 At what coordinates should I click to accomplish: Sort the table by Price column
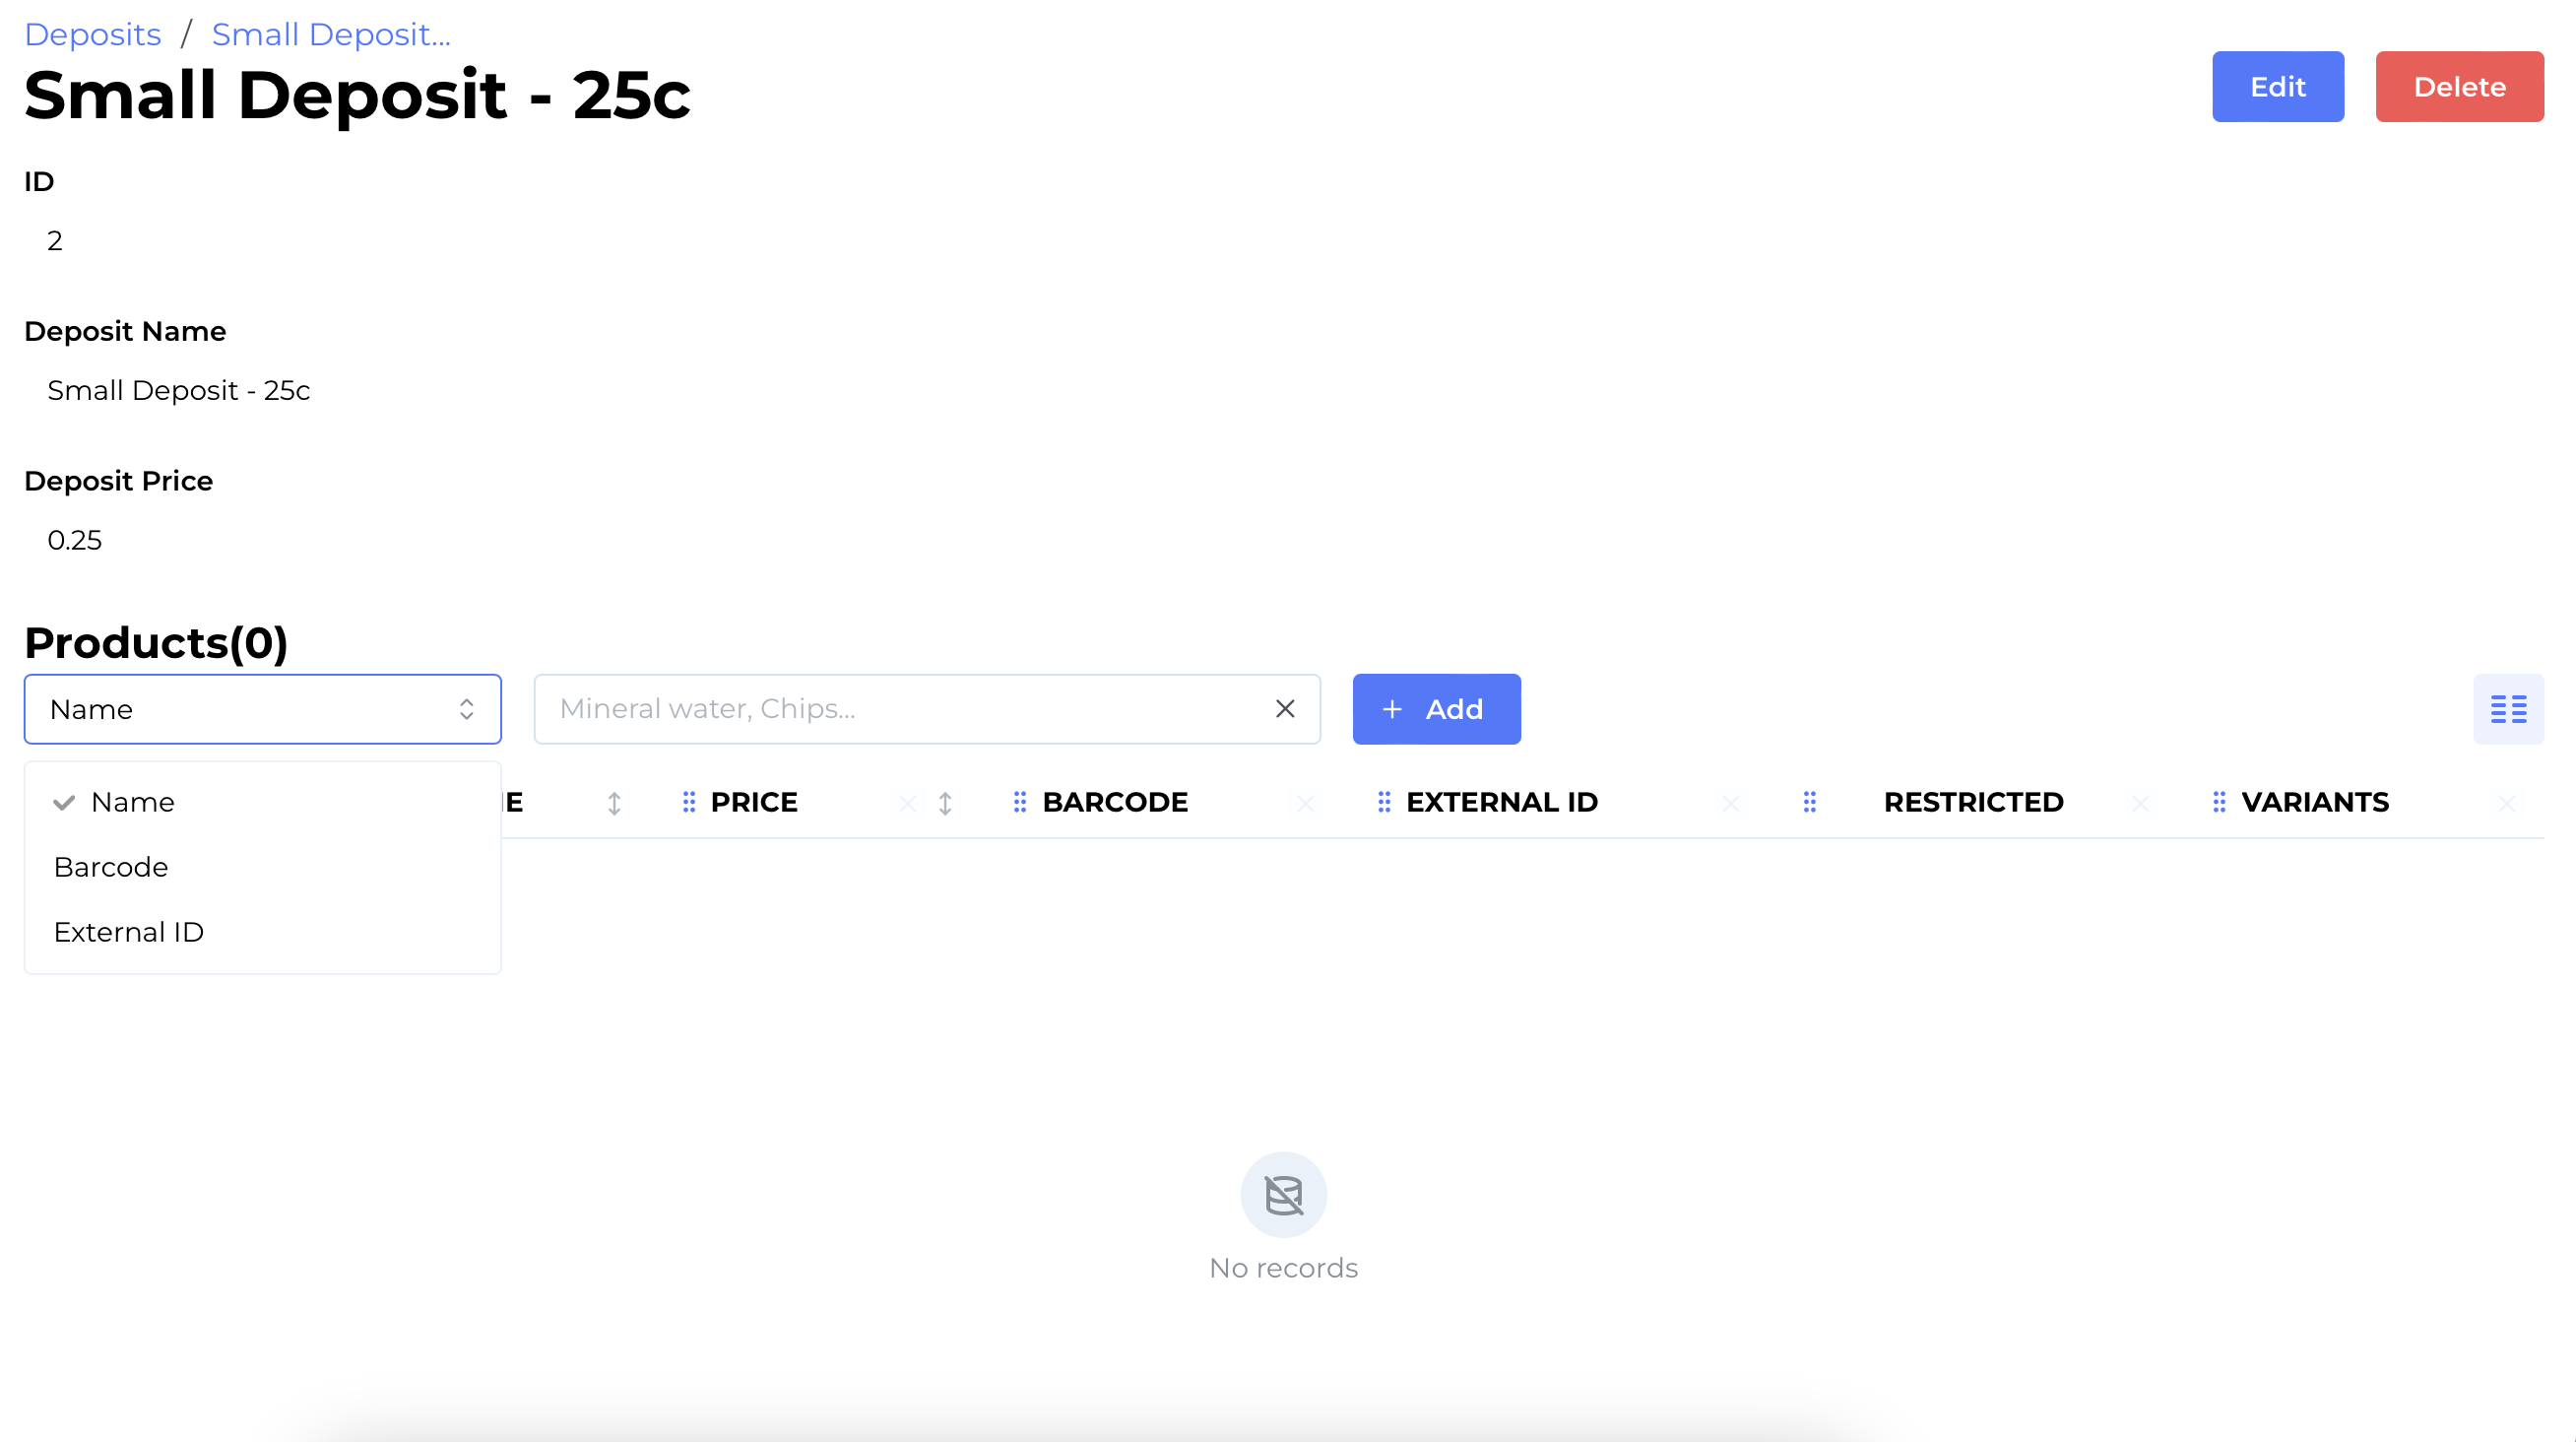(x=945, y=803)
